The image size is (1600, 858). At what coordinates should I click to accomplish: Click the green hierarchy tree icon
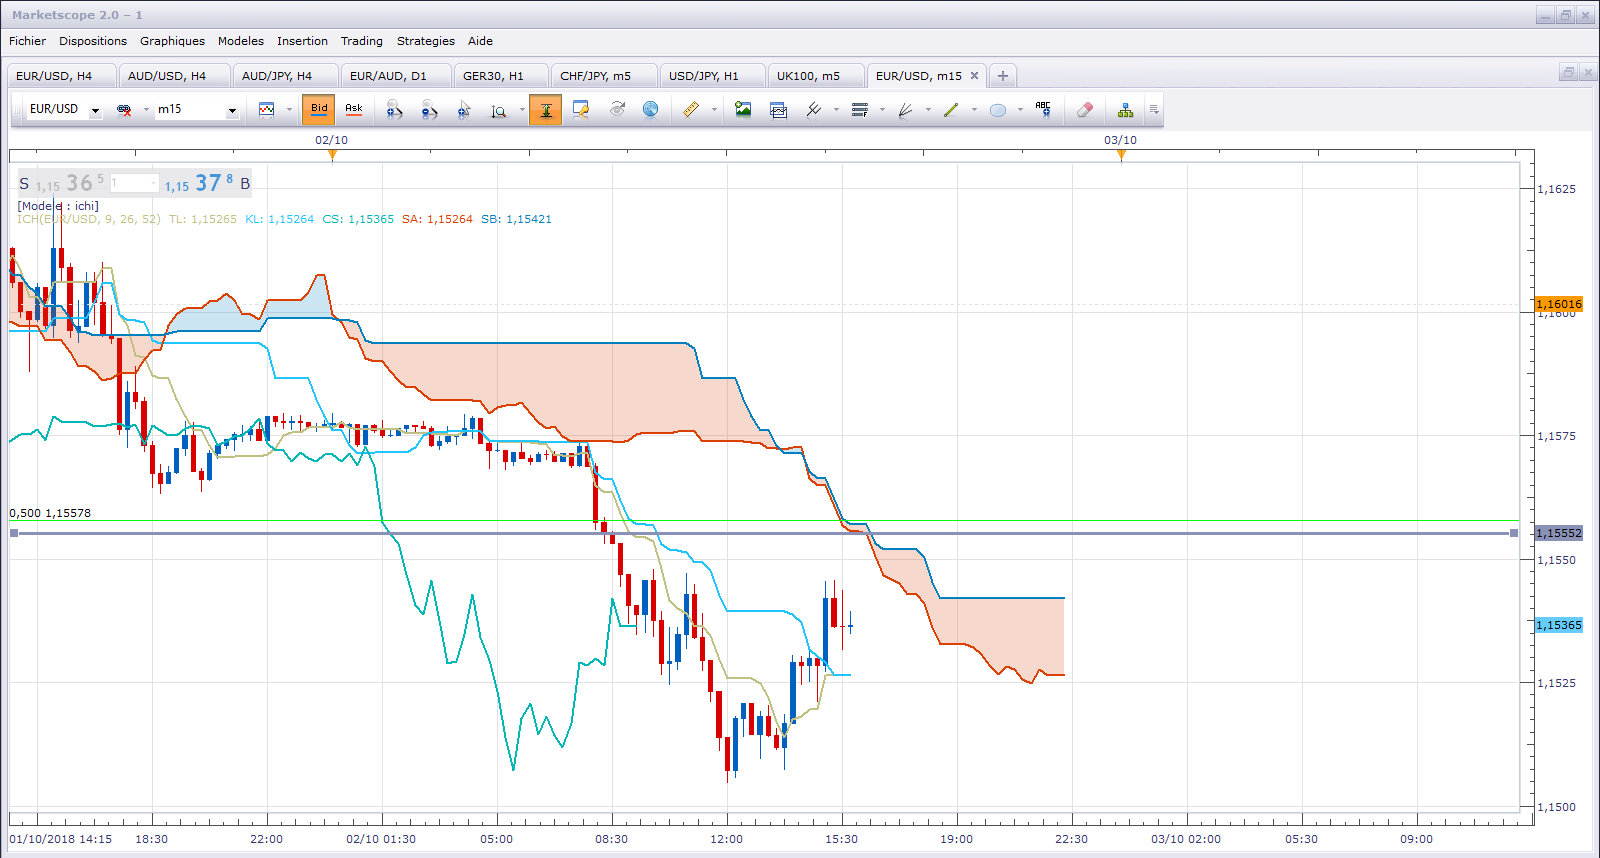[x=1126, y=110]
